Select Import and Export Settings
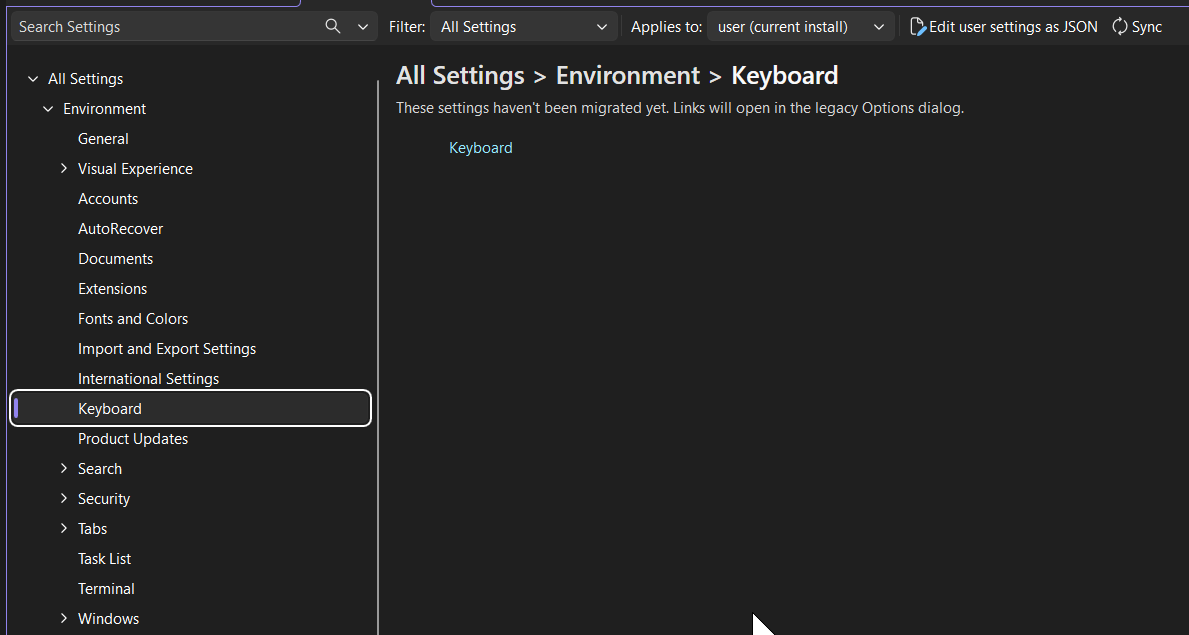The width and height of the screenshot is (1189, 635). point(167,349)
